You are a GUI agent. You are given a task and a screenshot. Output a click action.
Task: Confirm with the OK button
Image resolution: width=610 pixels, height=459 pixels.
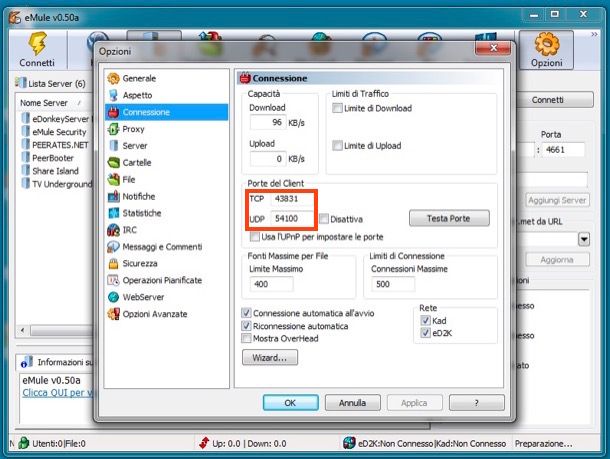[x=290, y=403]
